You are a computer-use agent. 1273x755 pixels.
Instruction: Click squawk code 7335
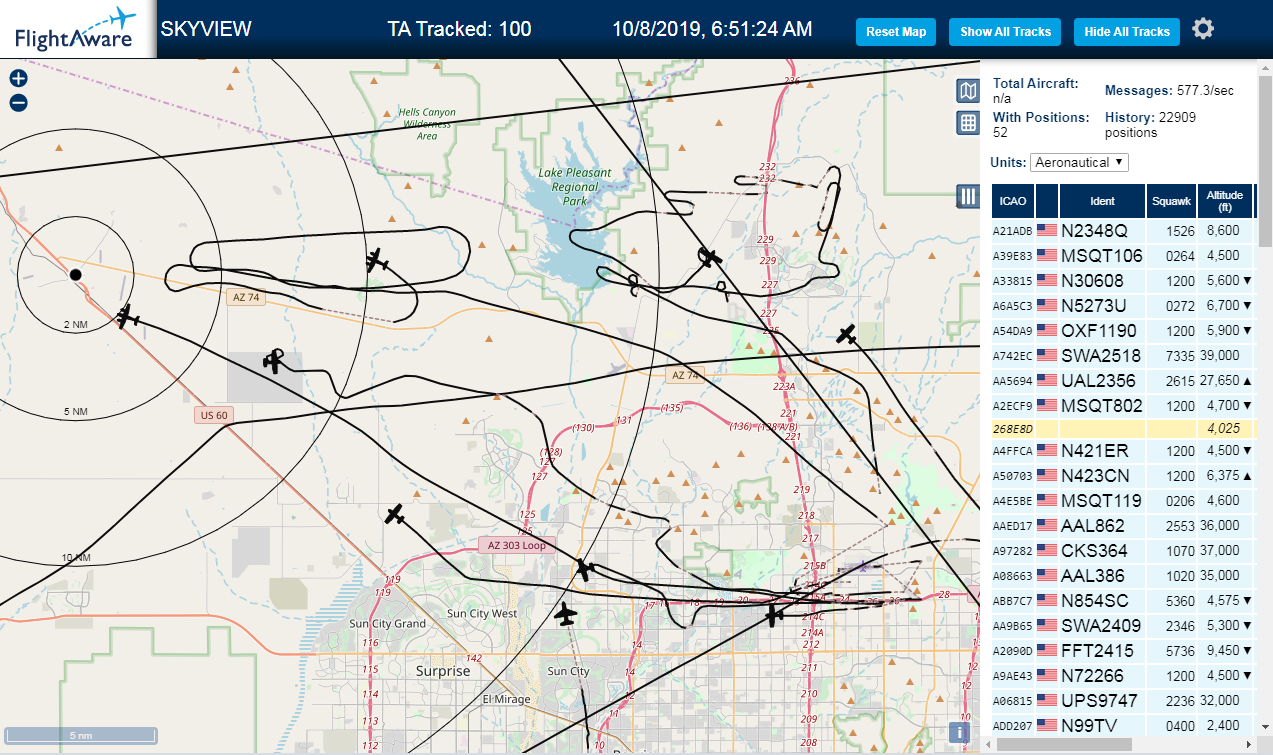pyautogui.click(x=1181, y=355)
